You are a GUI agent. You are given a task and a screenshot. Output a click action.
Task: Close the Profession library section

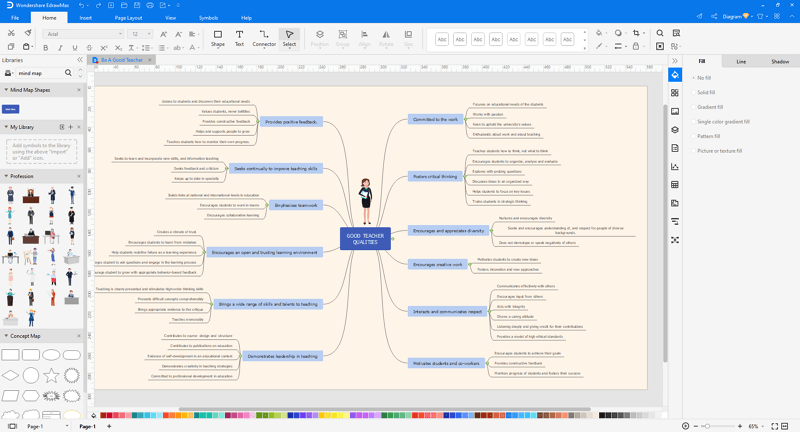(x=79, y=176)
